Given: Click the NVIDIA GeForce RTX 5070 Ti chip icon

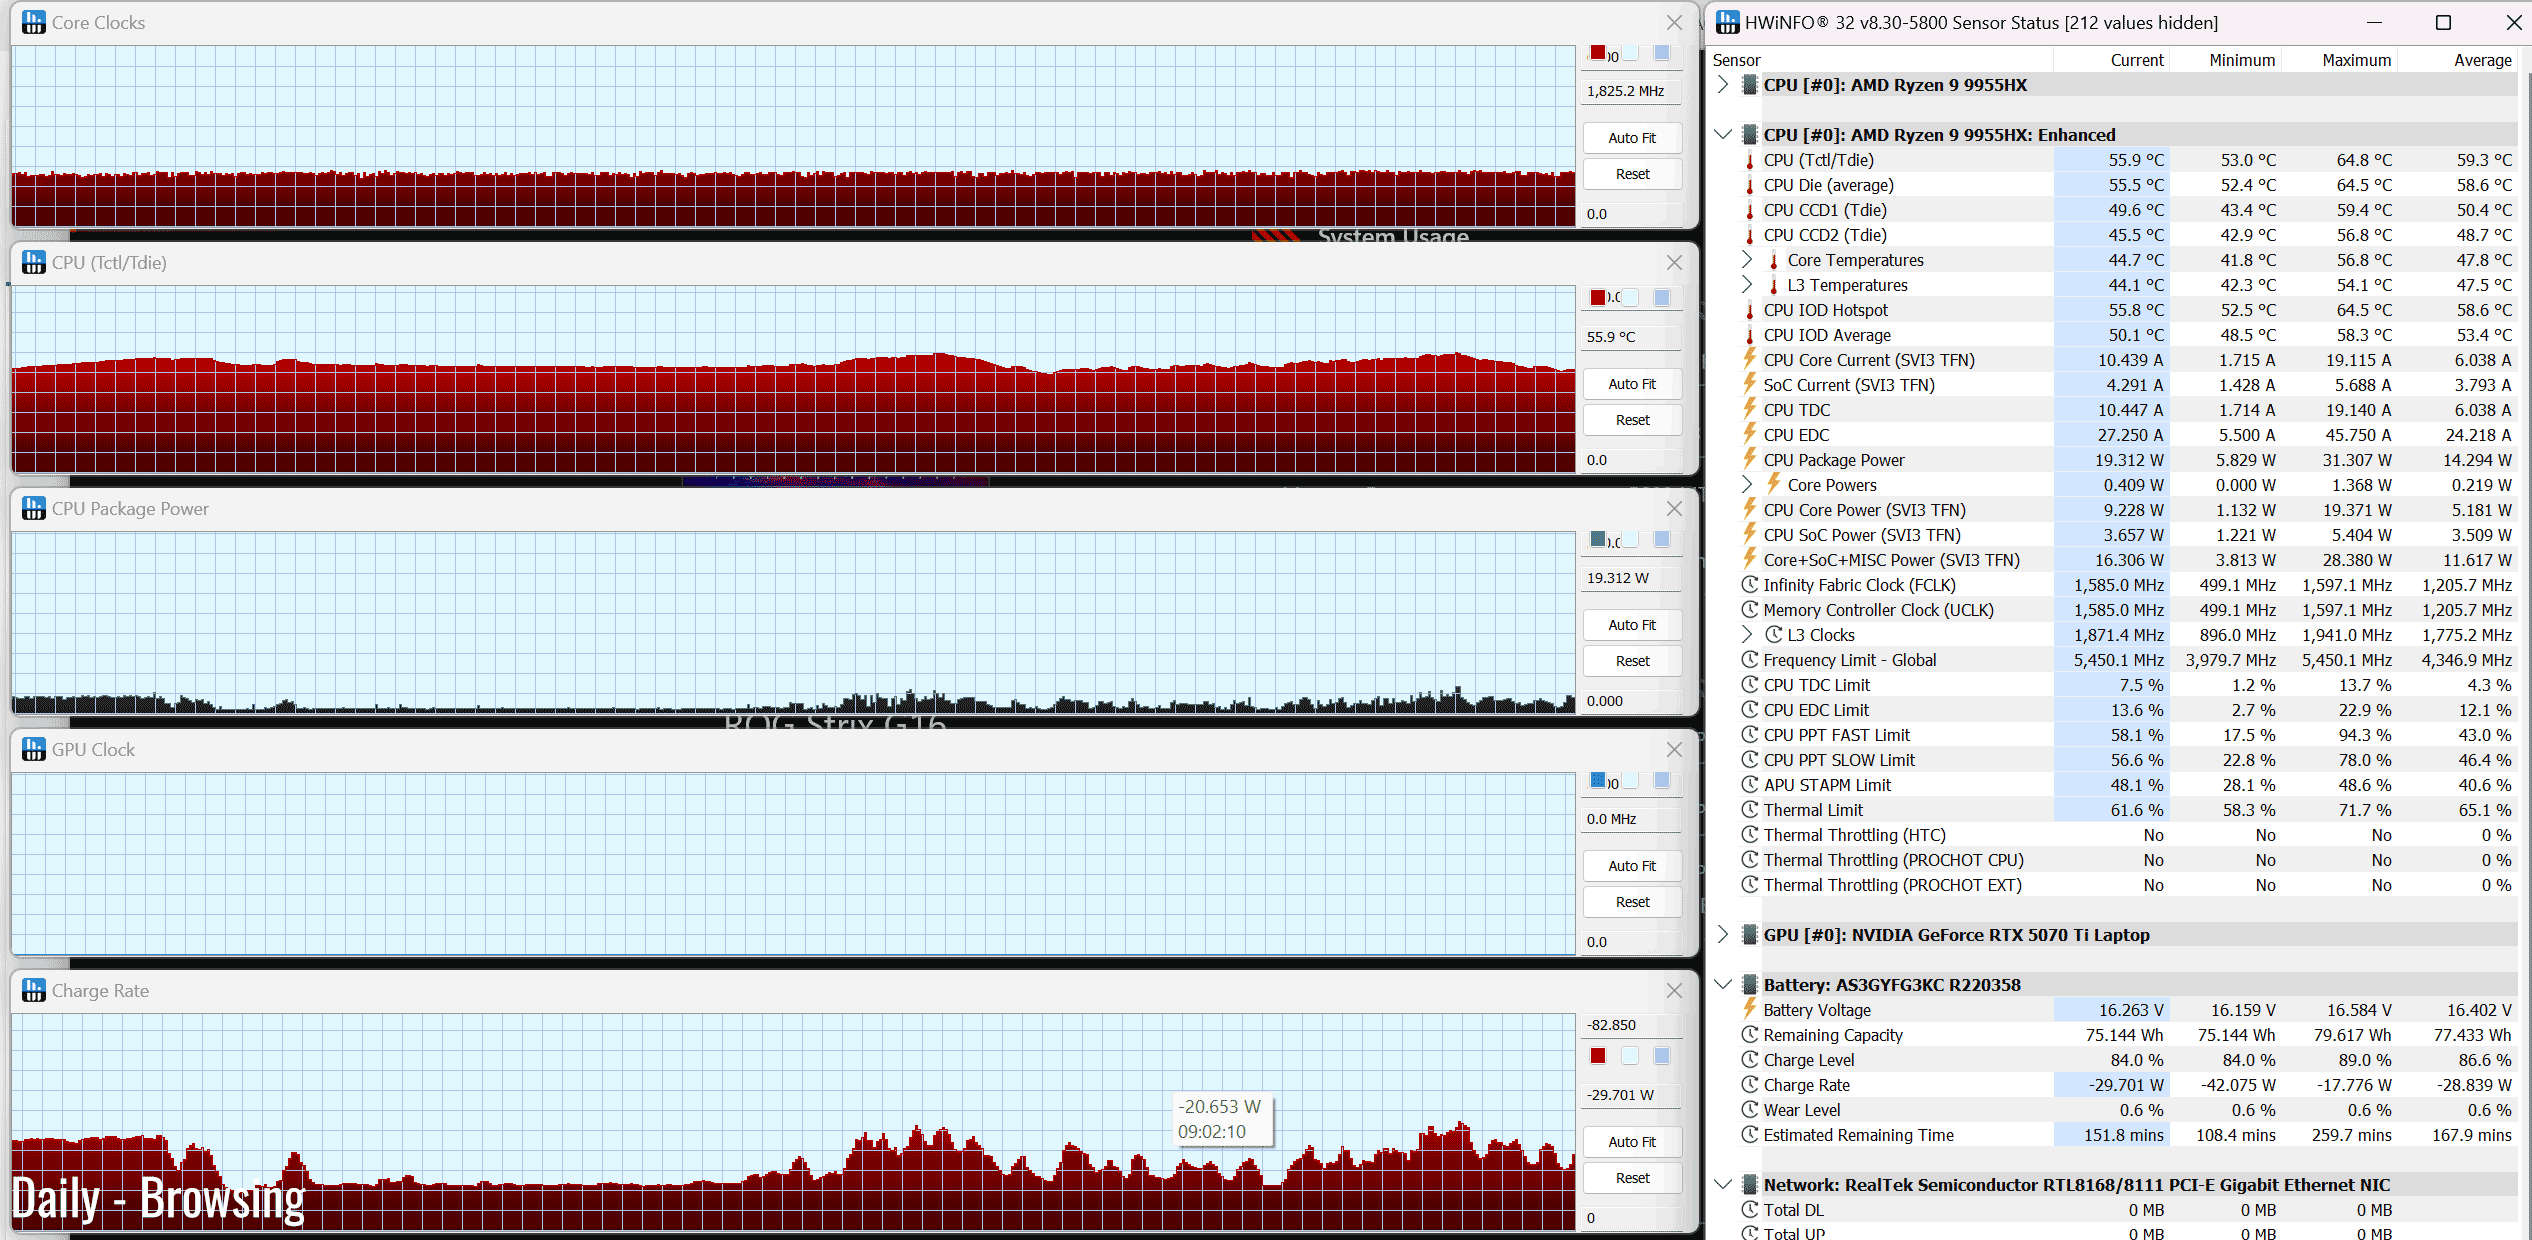Looking at the screenshot, I should 1749,934.
